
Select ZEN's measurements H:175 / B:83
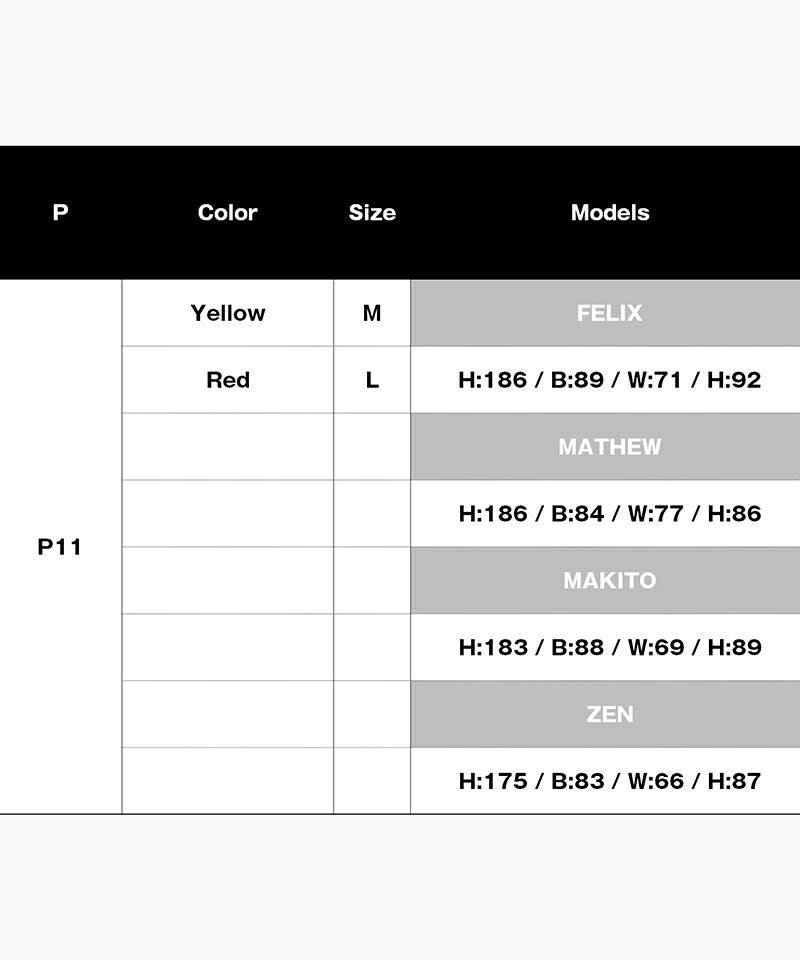pos(609,781)
